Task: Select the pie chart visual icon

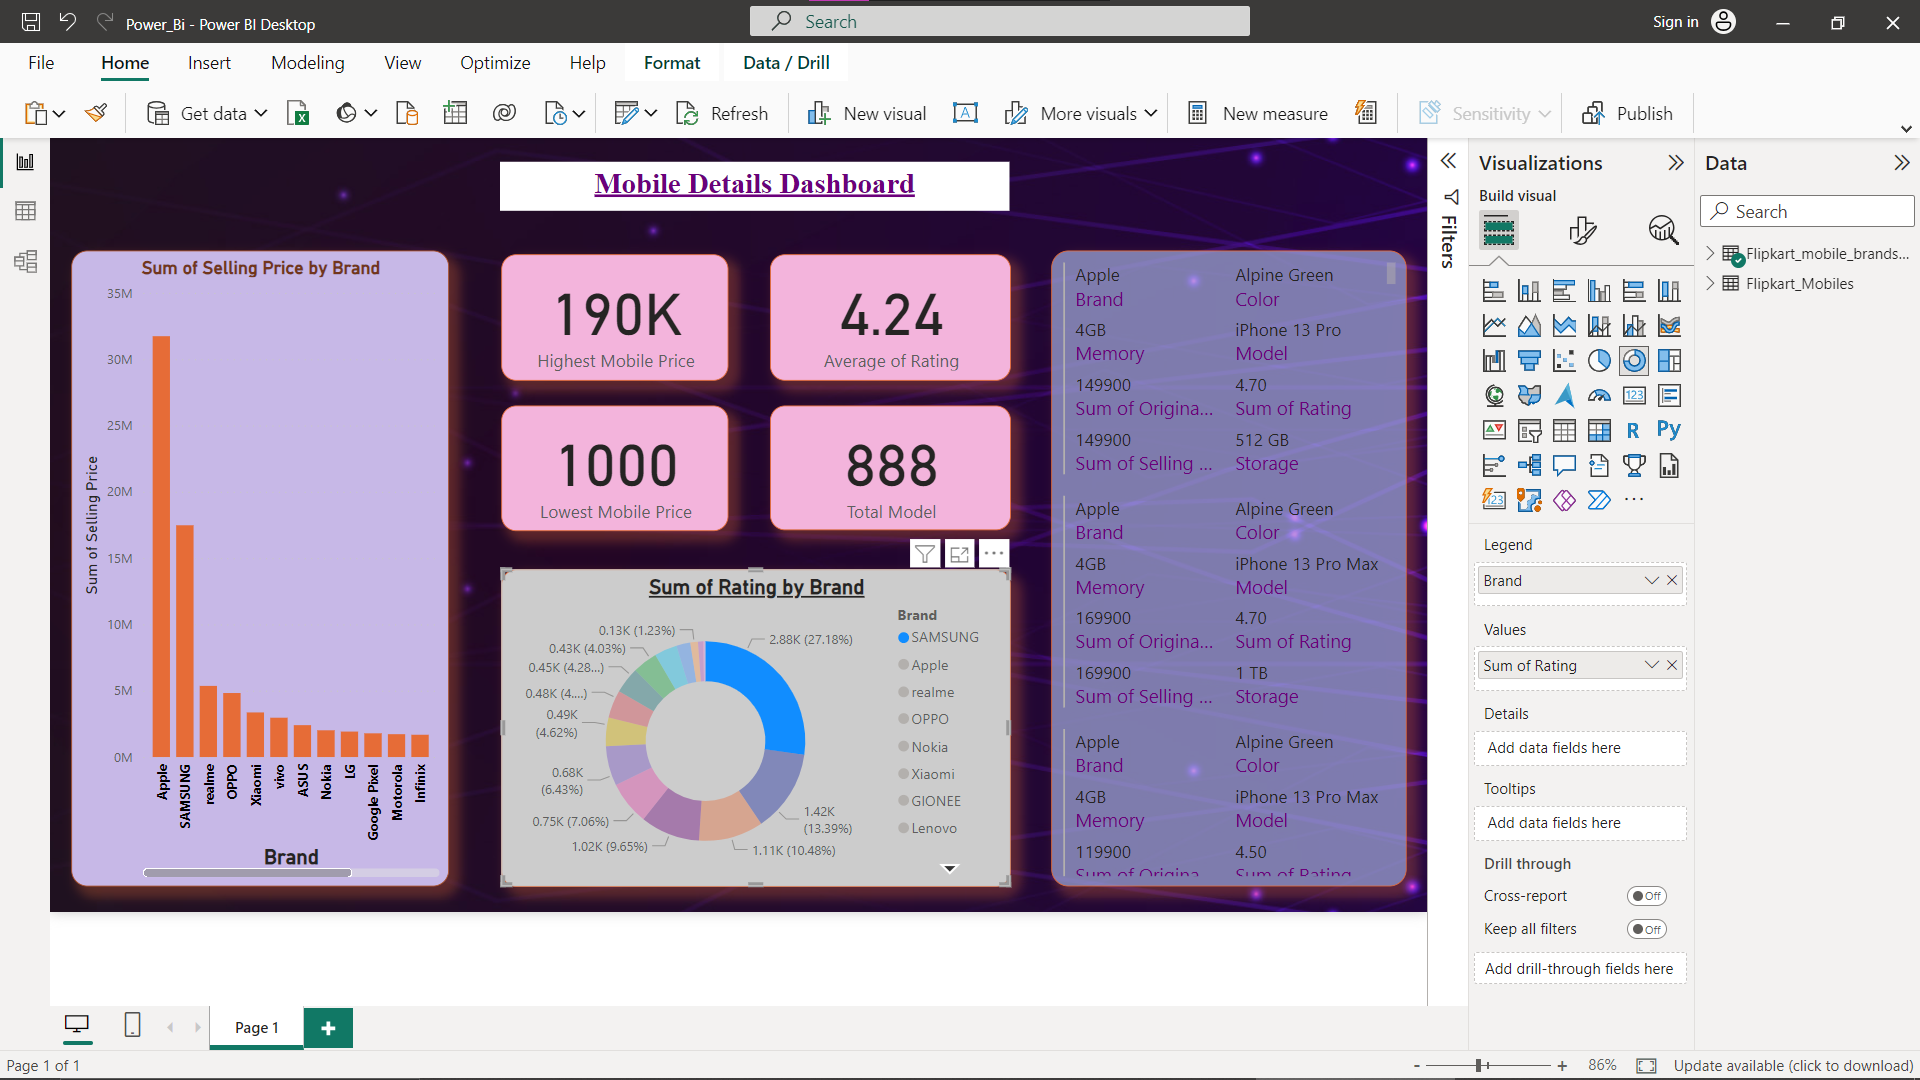Action: (1599, 360)
